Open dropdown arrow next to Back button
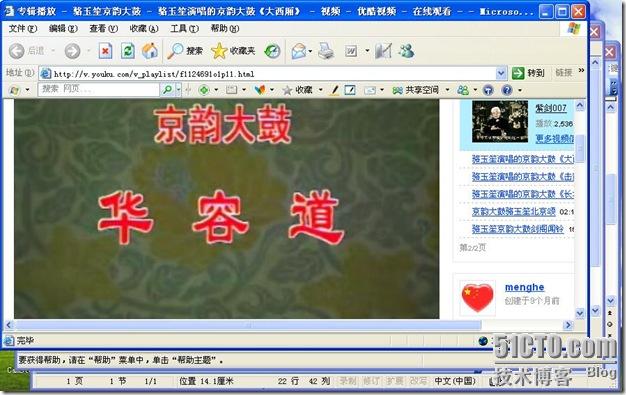 (x=52, y=51)
